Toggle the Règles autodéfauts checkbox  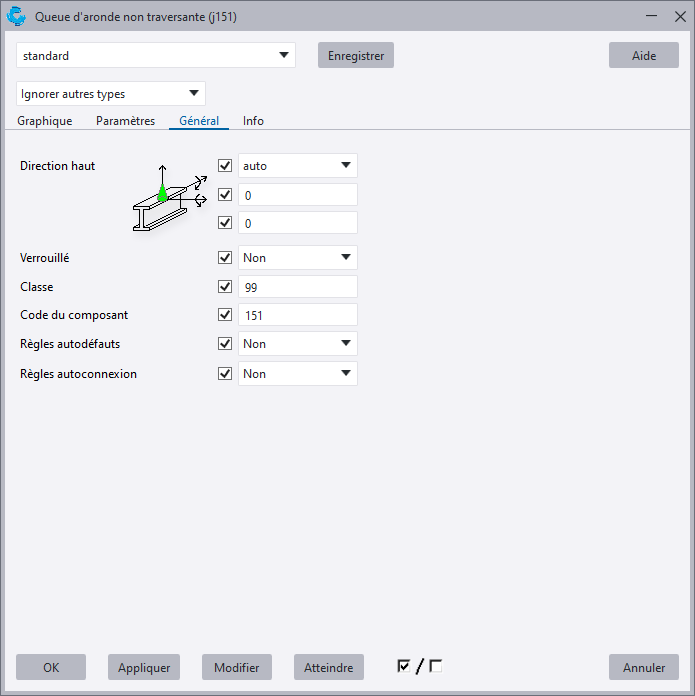225,344
